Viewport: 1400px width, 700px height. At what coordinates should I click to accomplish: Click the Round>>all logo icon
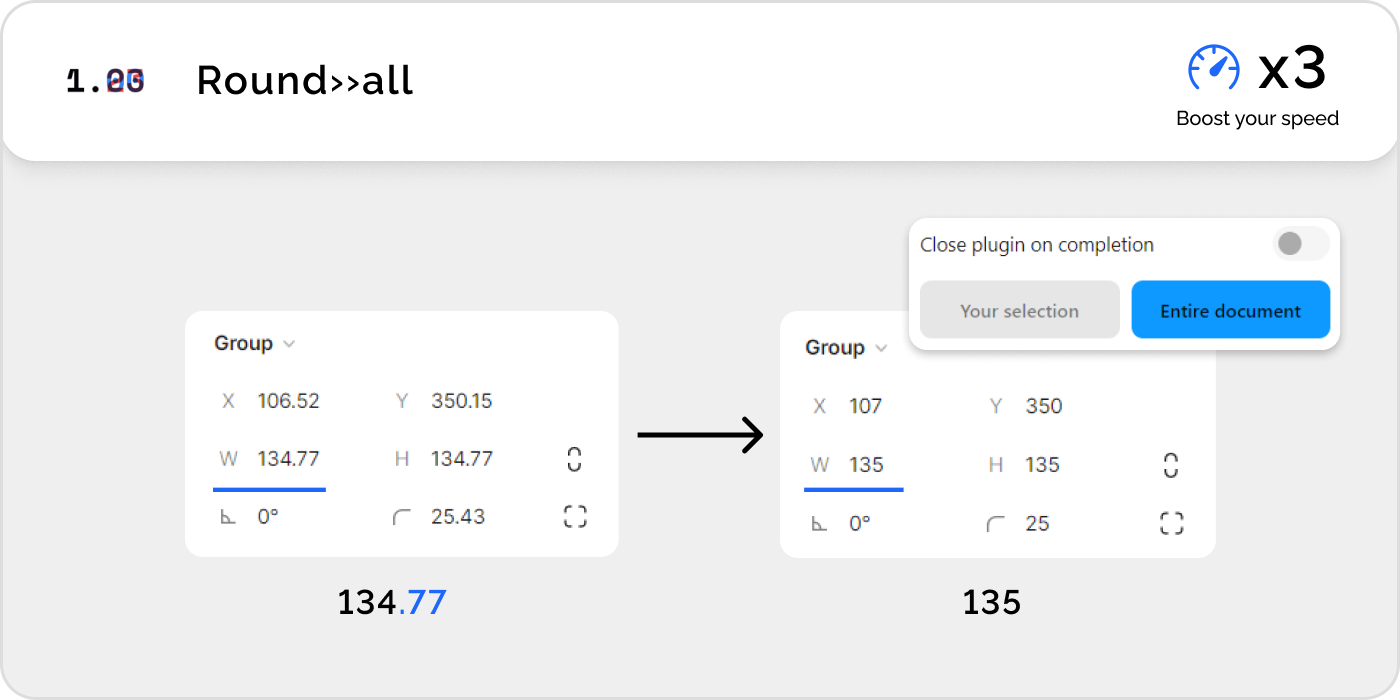[x=105, y=81]
